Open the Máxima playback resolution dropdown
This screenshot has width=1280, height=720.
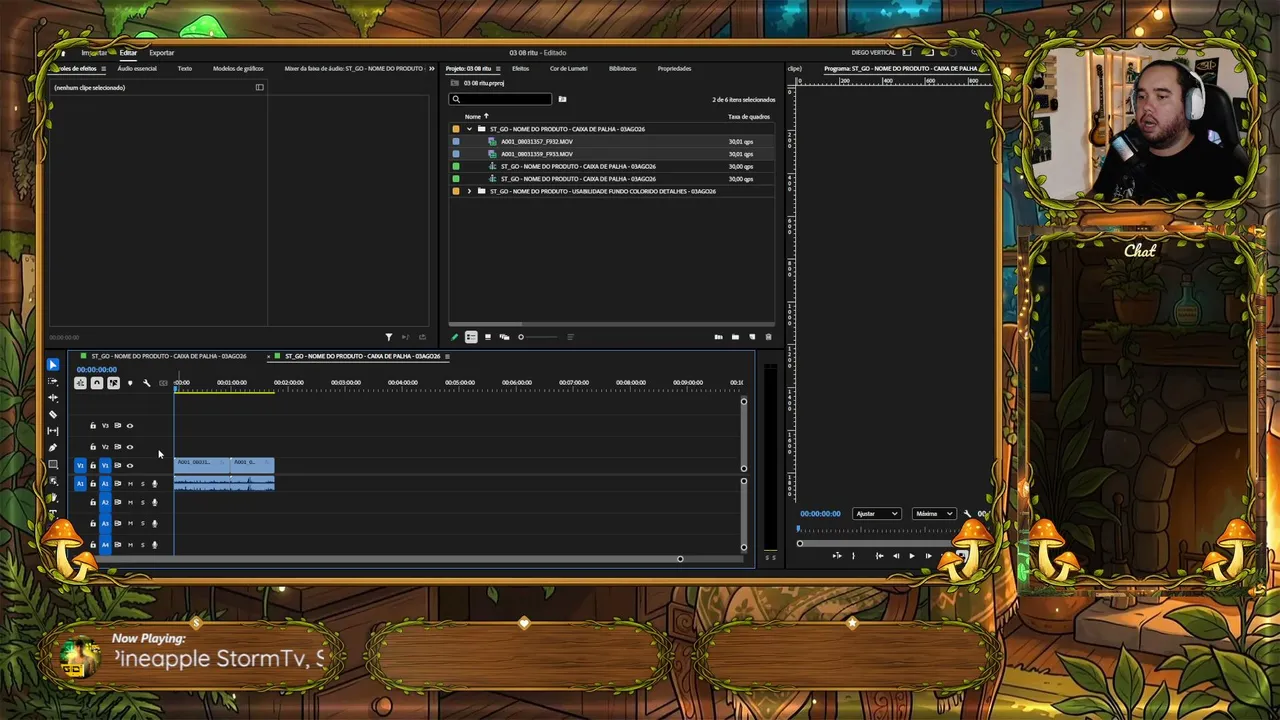point(934,514)
